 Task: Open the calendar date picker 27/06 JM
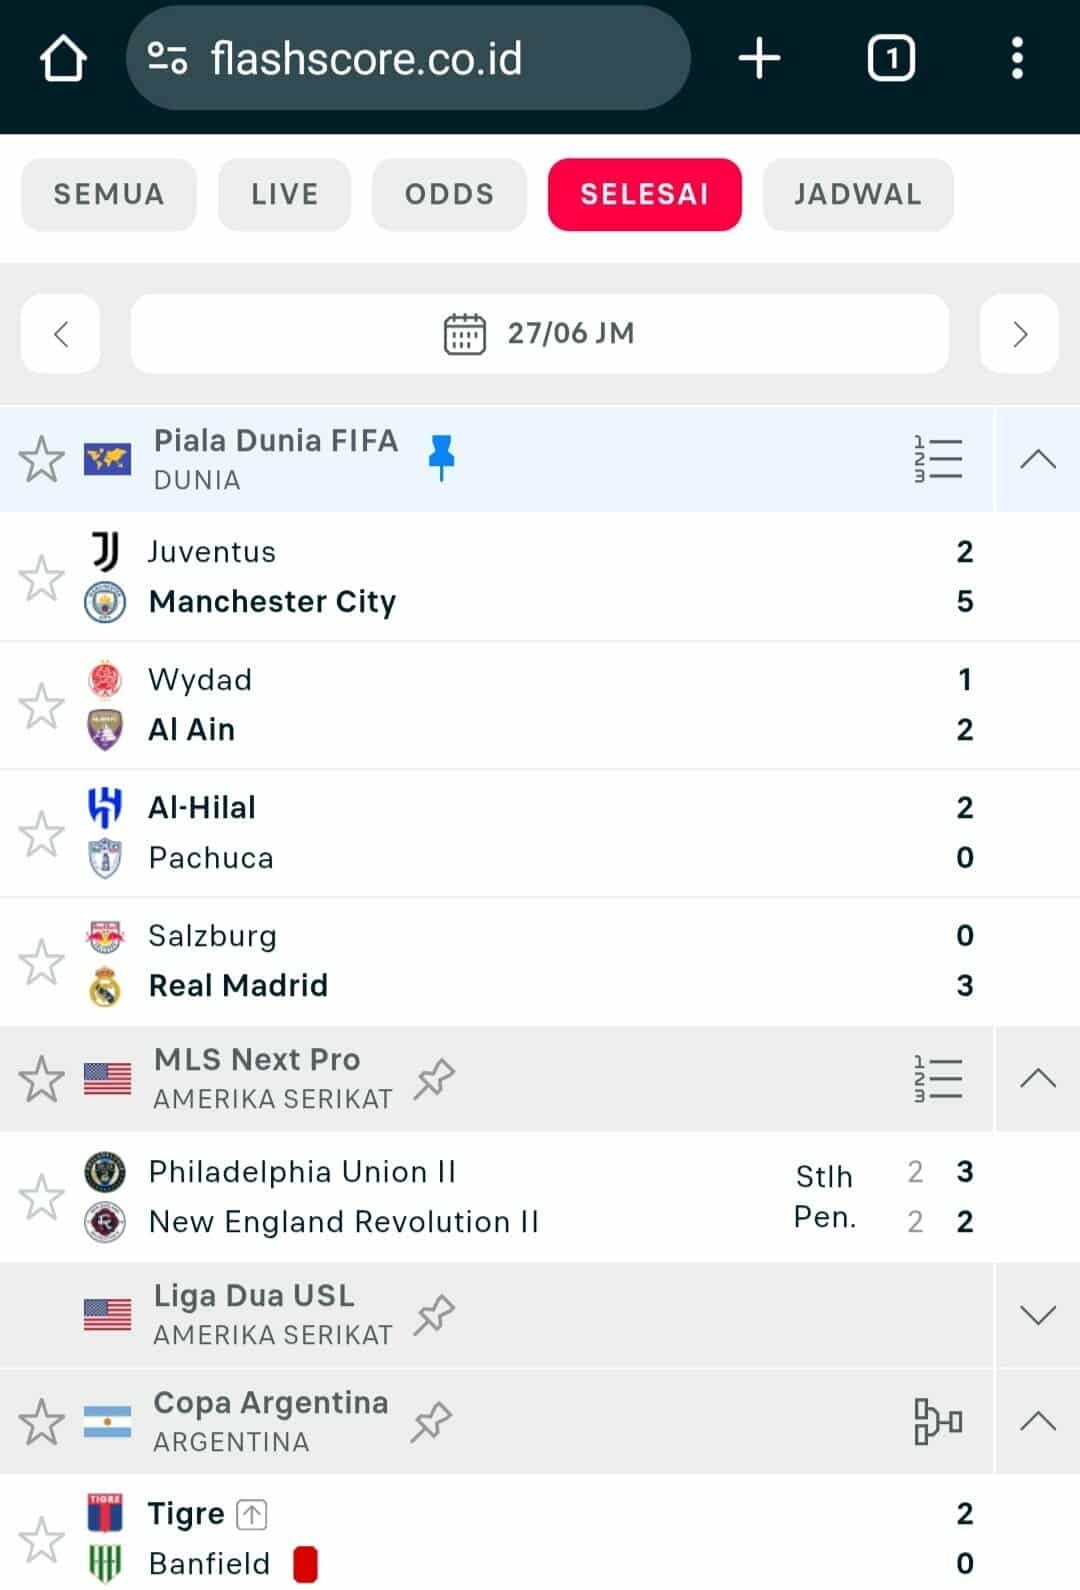(540, 333)
